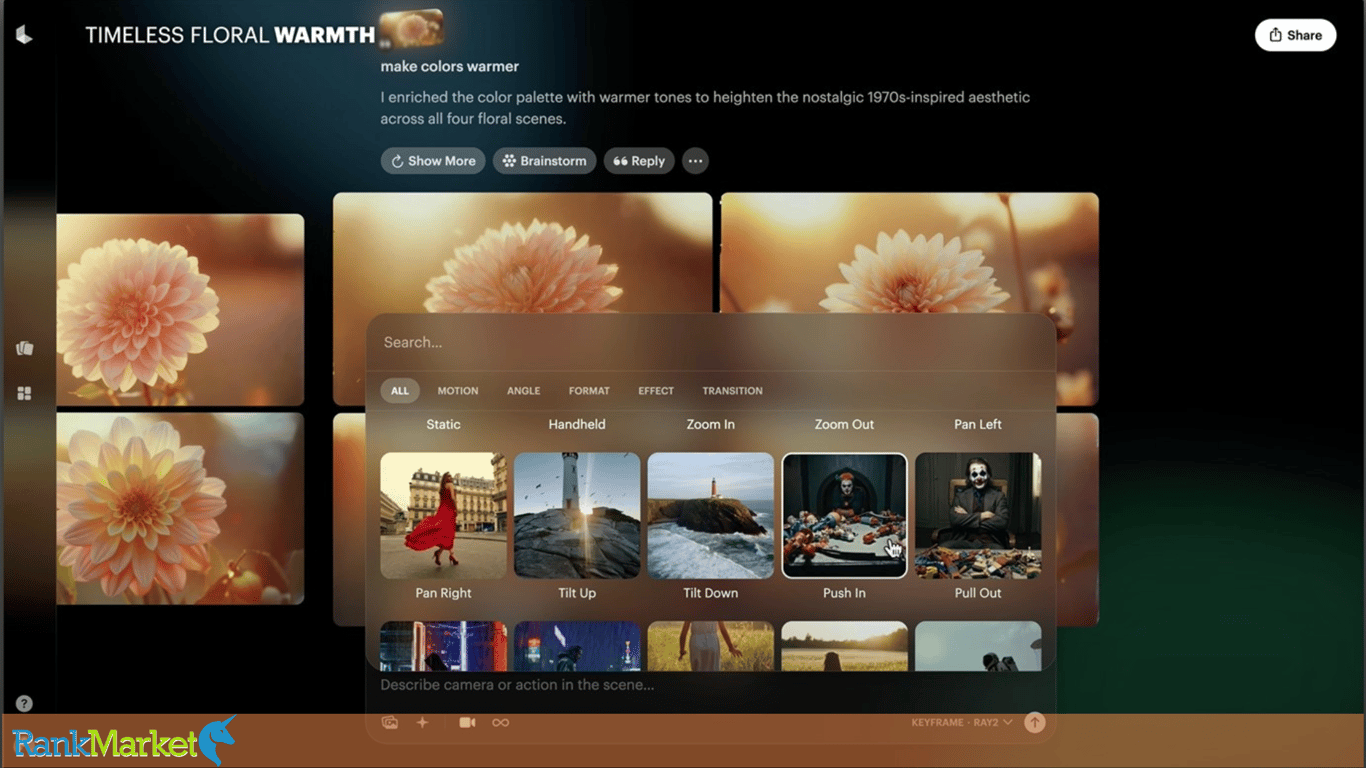Click the video camera icon in the prompt bar

[x=467, y=722]
